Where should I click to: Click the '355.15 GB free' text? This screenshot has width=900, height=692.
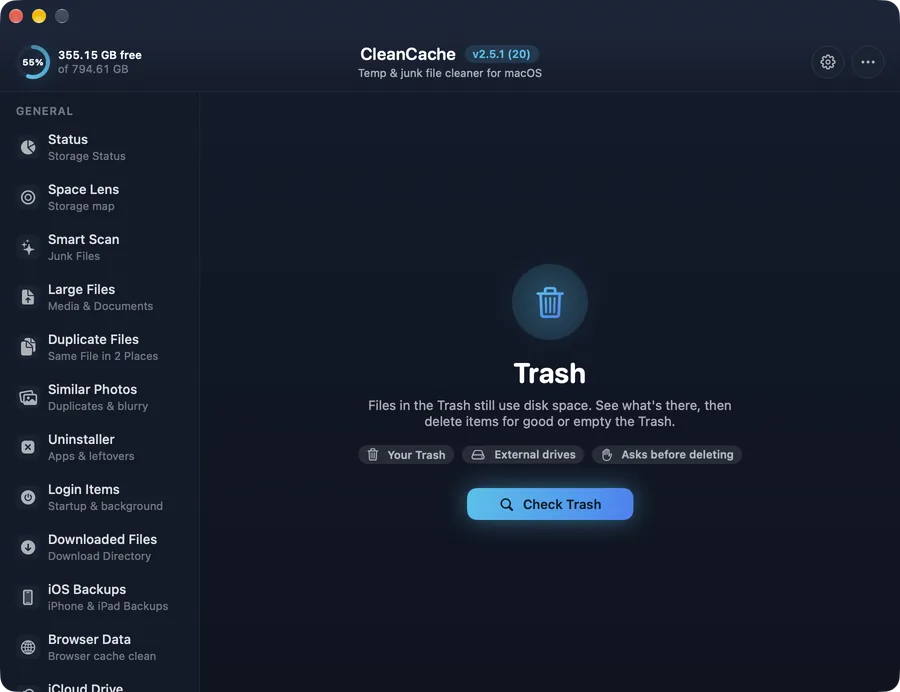(100, 55)
